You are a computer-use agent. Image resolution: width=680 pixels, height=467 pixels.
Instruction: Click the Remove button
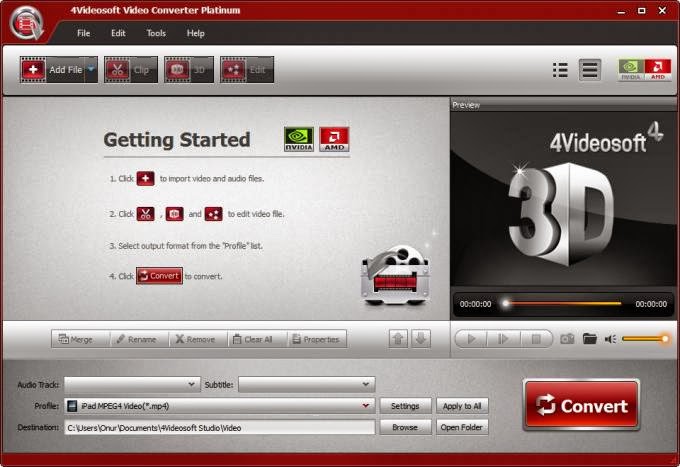[x=198, y=339]
